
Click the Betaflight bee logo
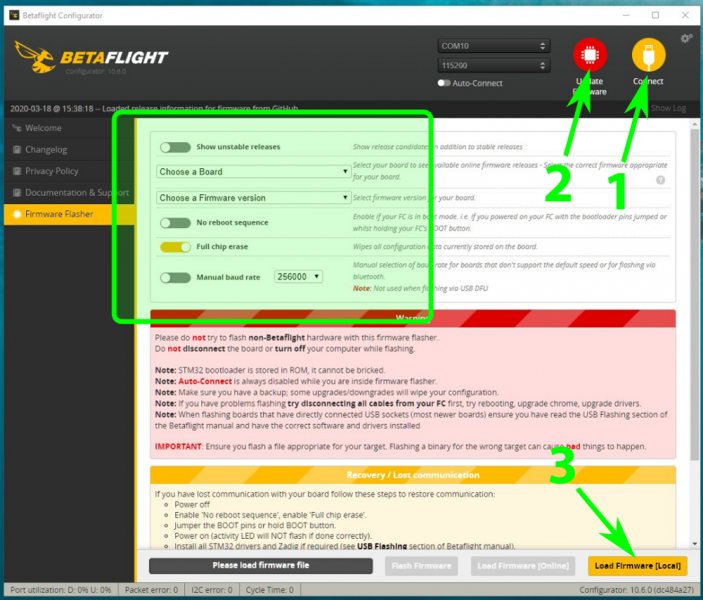(35, 57)
